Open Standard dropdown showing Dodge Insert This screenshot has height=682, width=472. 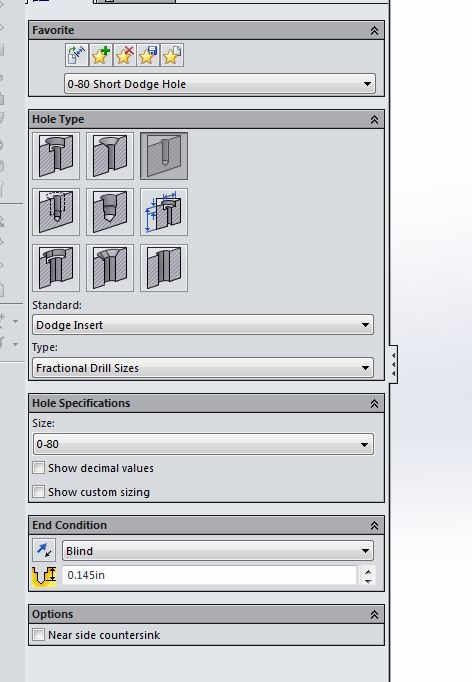[x=203, y=325]
